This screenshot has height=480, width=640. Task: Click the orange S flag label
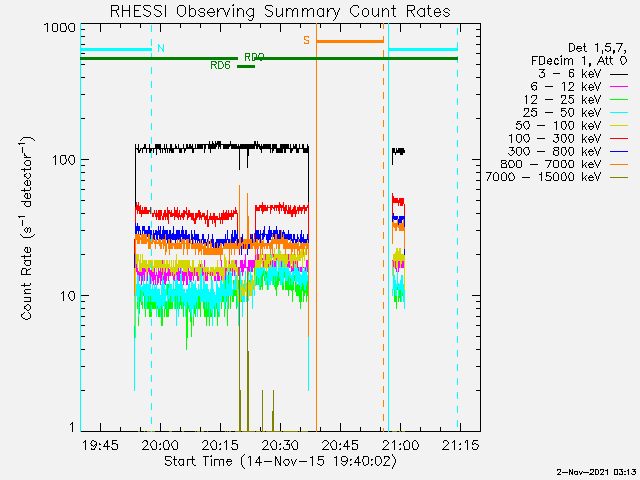point(306,40)
